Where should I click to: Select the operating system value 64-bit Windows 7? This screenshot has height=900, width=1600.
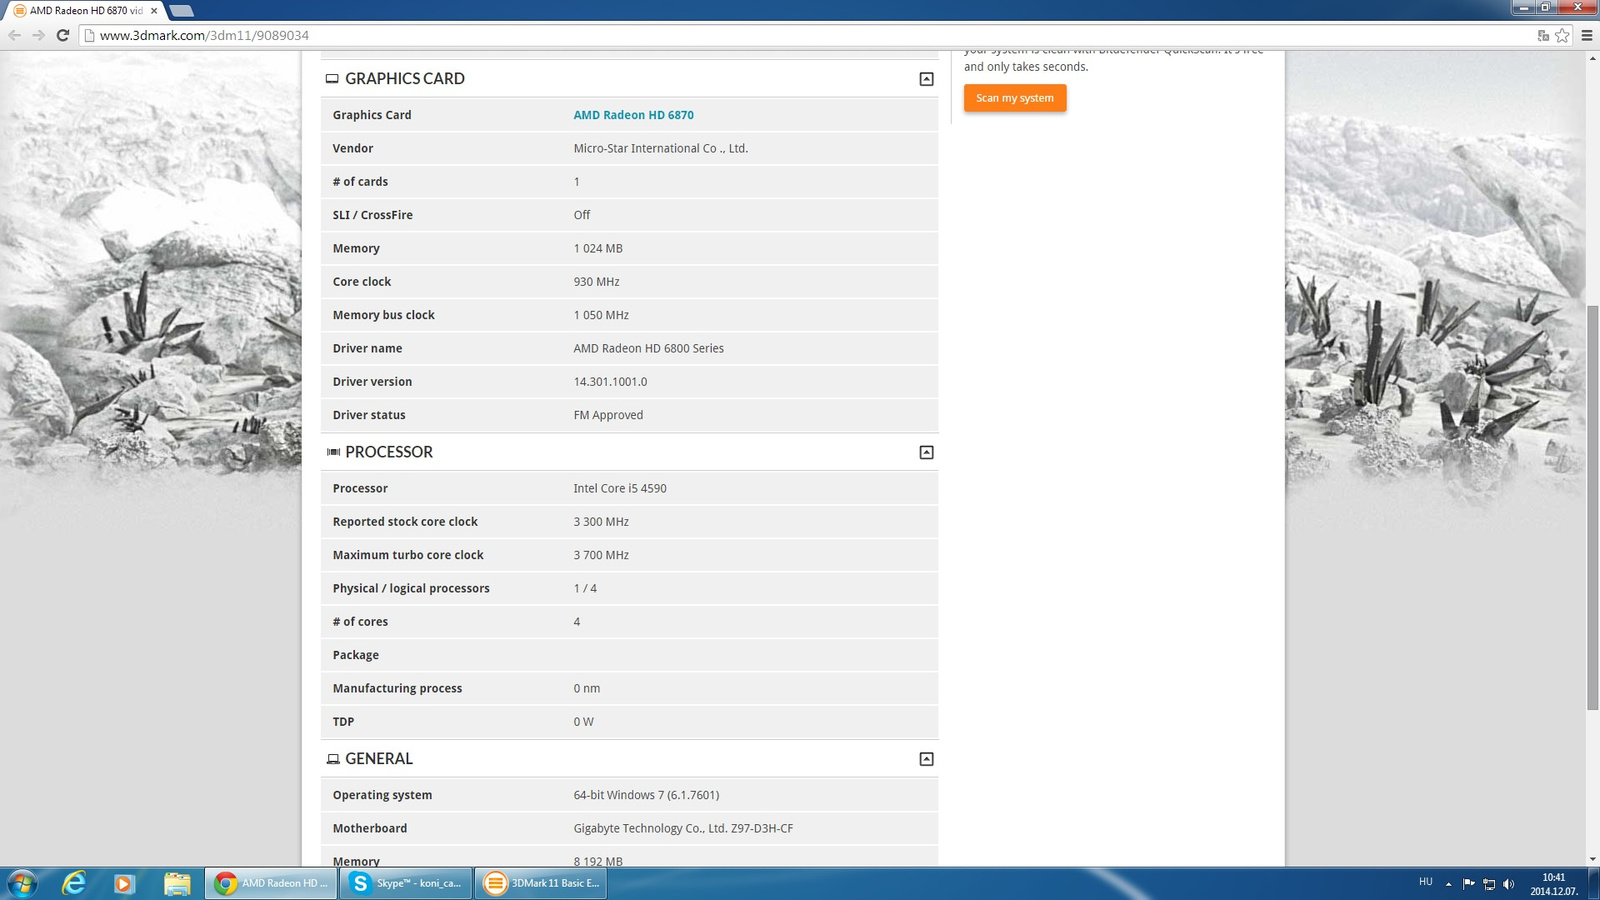pos(646,795)
